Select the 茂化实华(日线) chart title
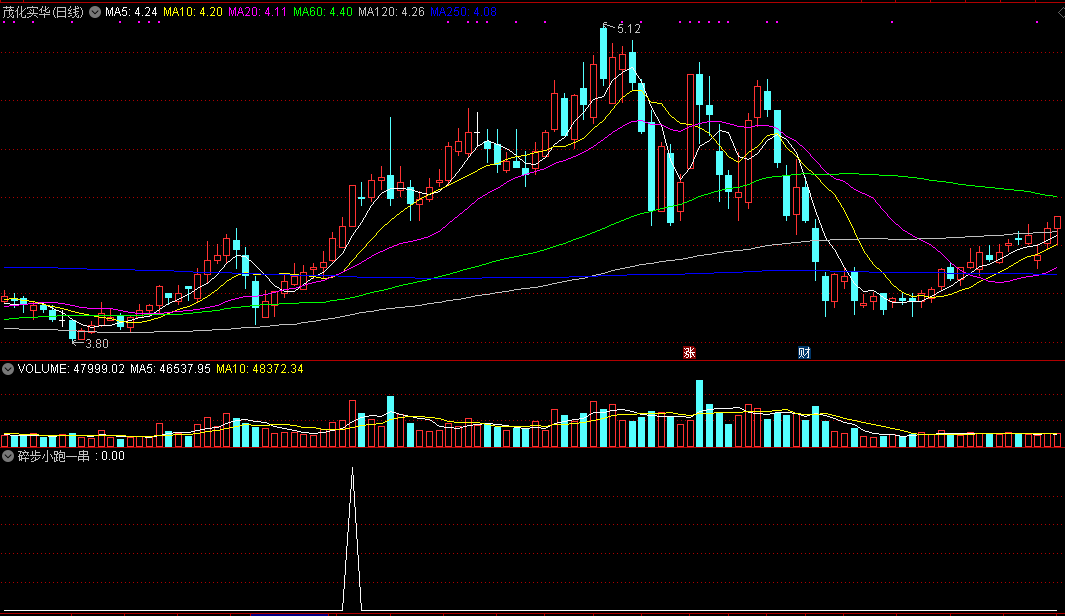This screenshot has height=616, width=1065. click(x=43, y=12)
